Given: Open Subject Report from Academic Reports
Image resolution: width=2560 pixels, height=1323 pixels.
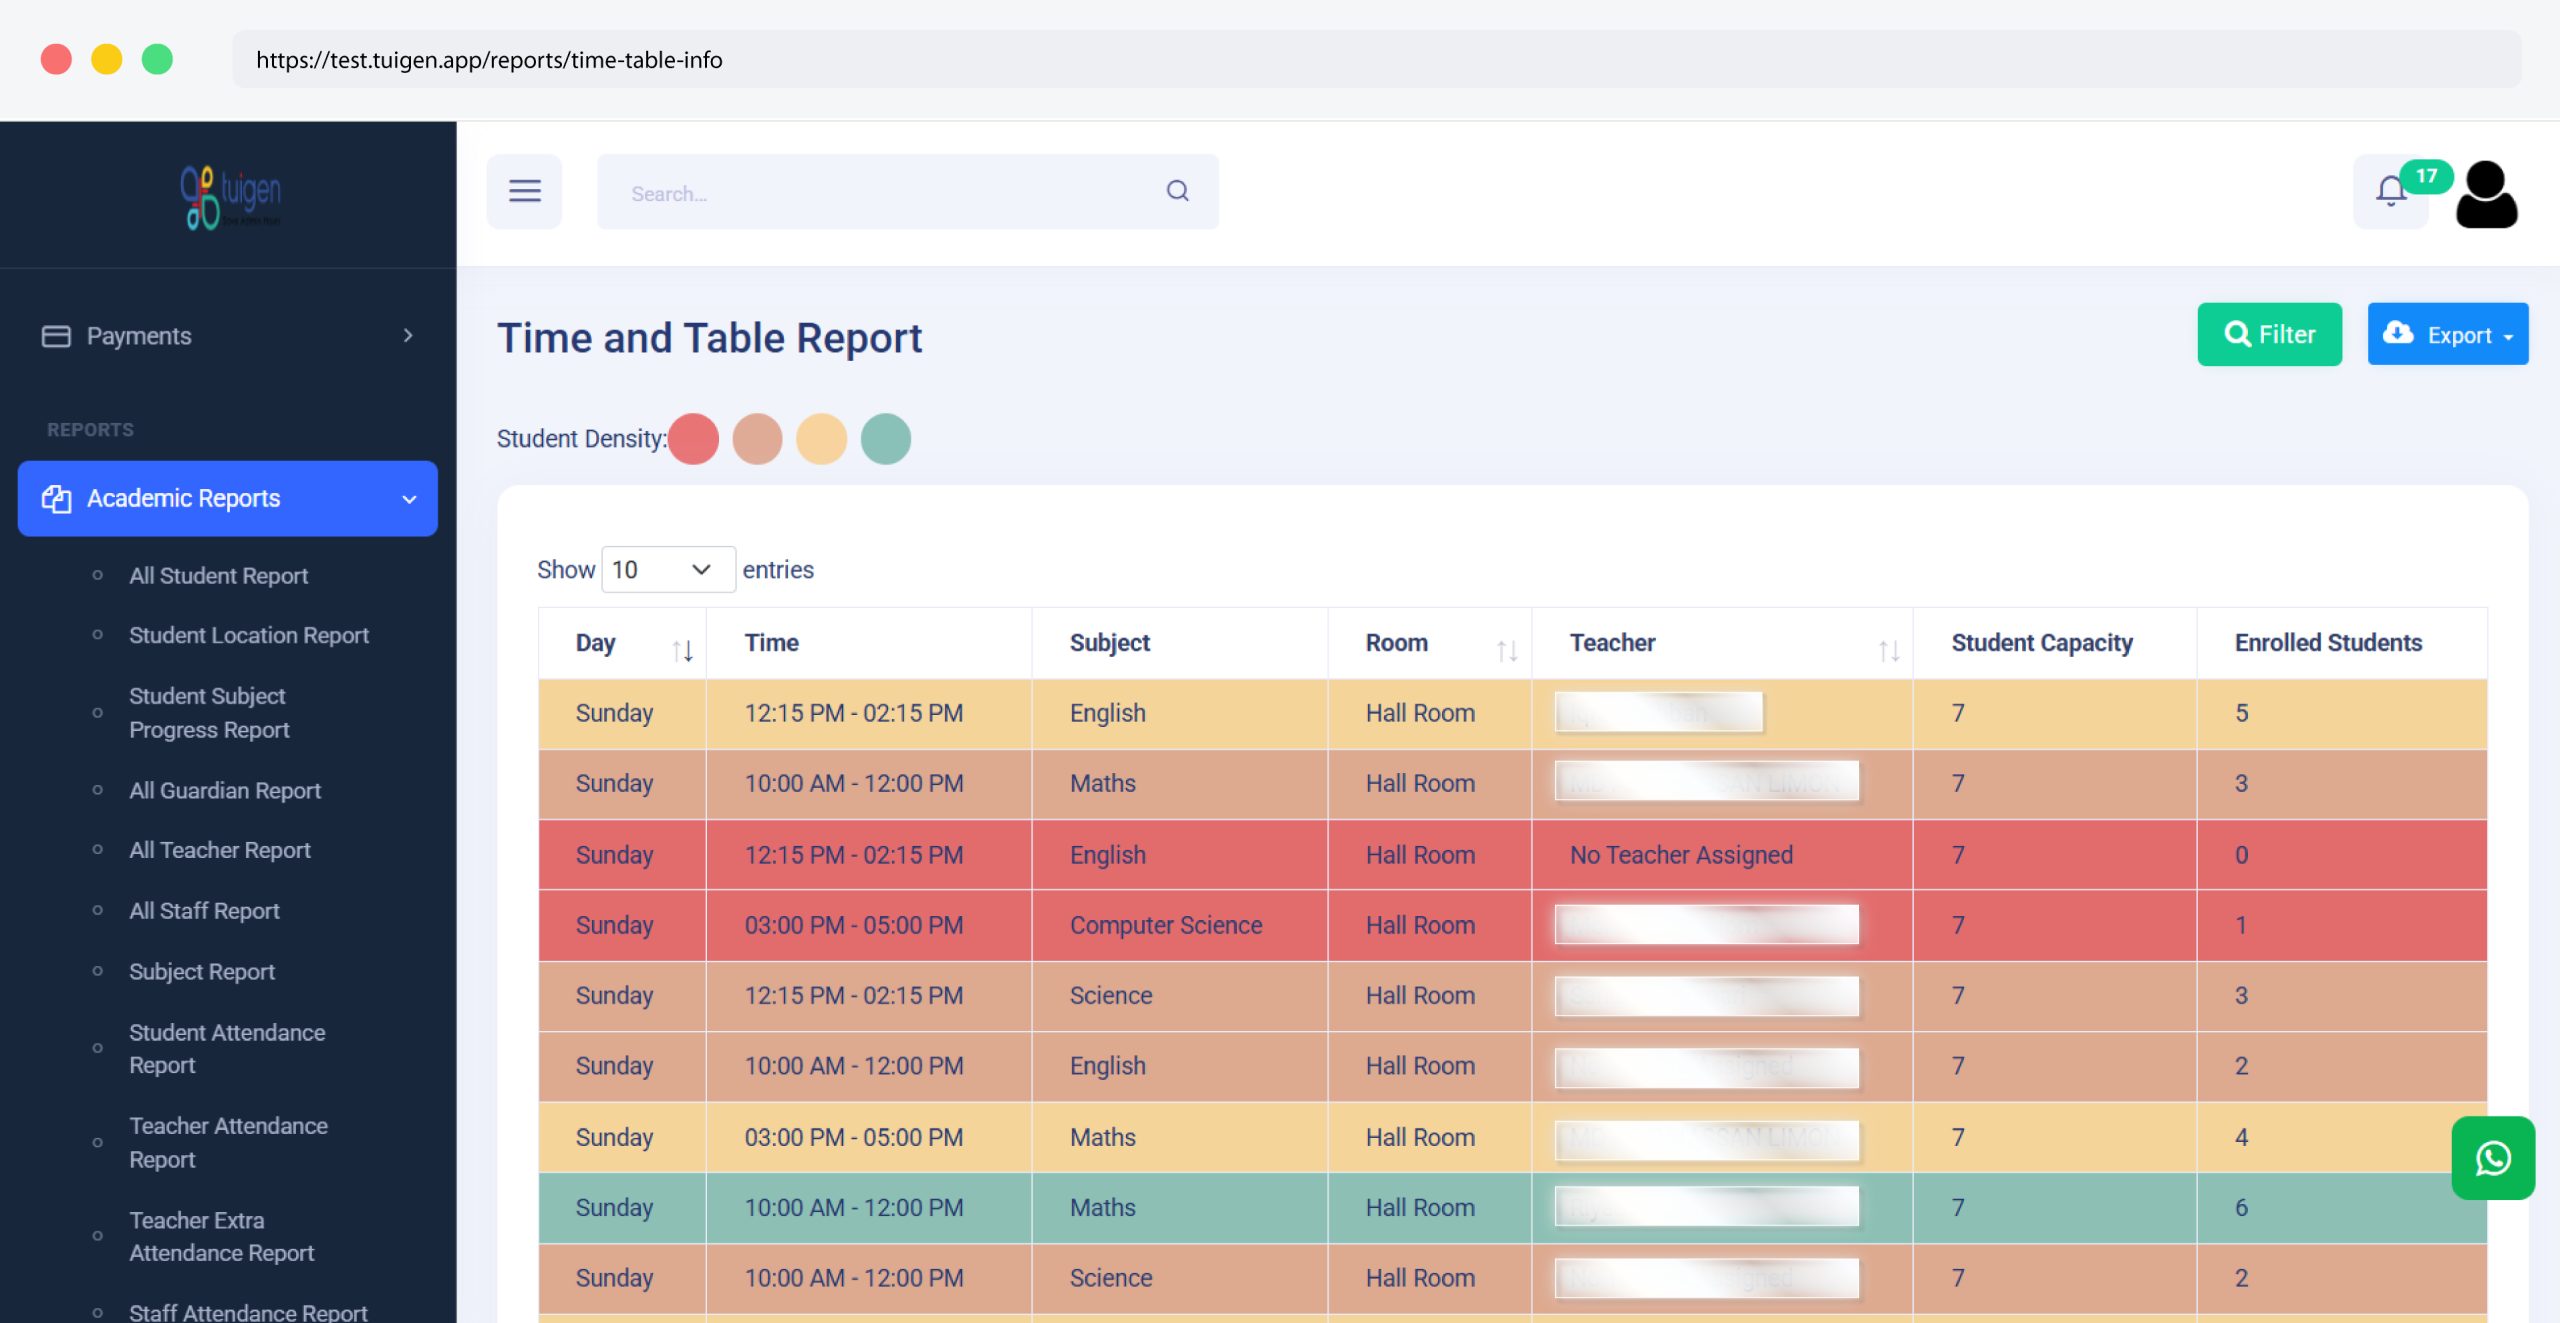Looking at the screenshot, I should (x=202, y=971).
